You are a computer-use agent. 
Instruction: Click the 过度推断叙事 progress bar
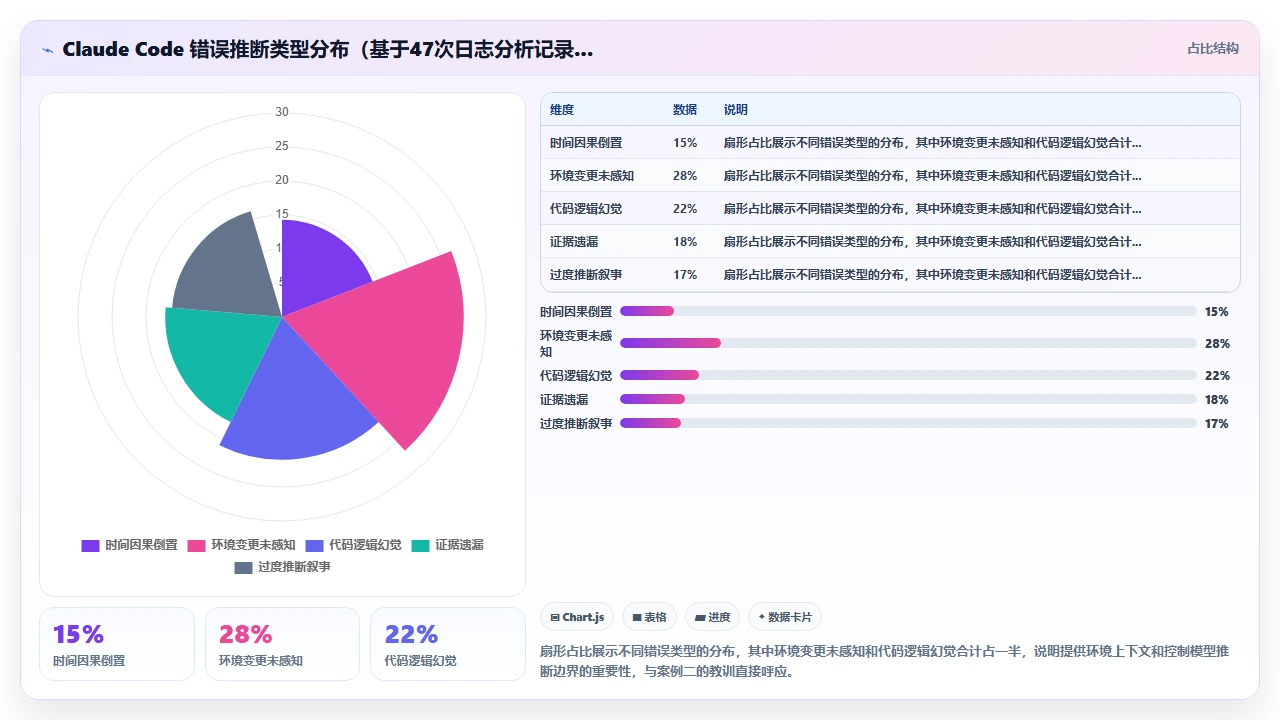[908, 423]
